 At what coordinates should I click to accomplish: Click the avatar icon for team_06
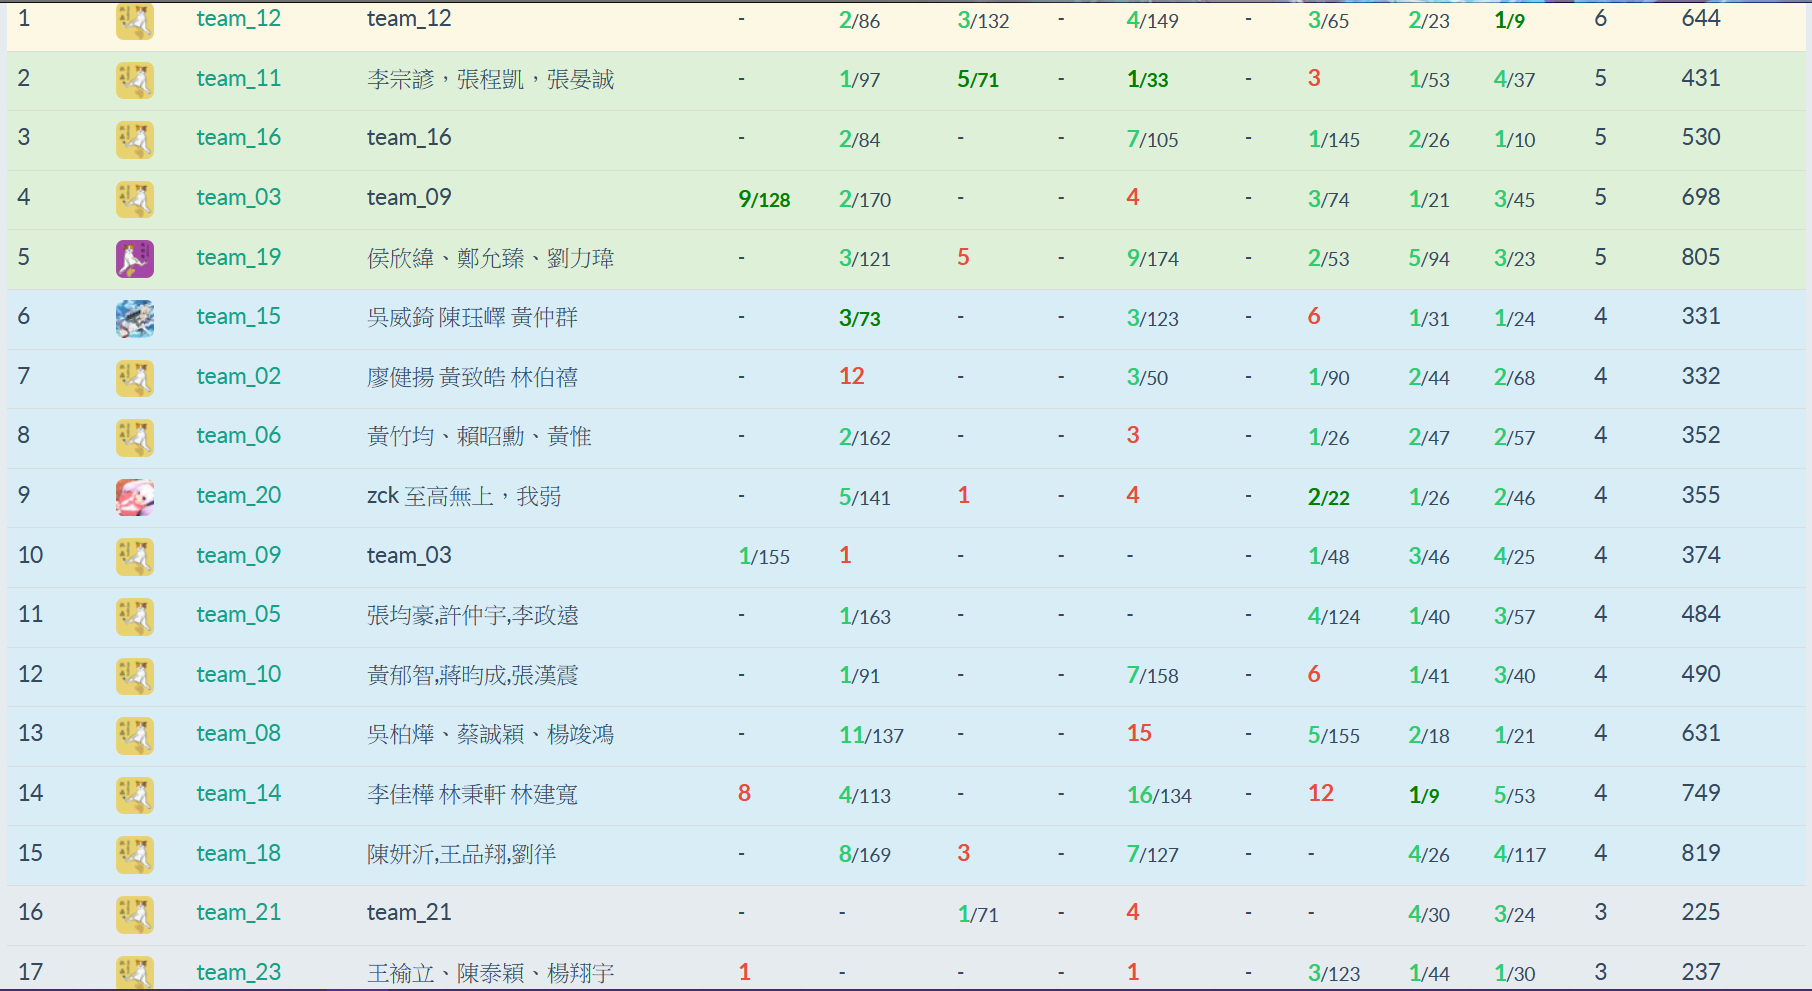point(135,437)
